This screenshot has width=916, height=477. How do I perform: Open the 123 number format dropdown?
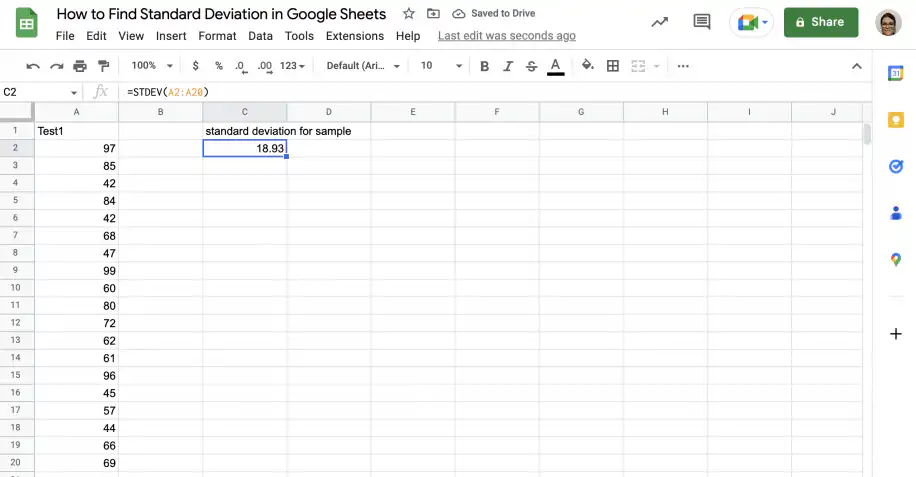coord(292,66)
